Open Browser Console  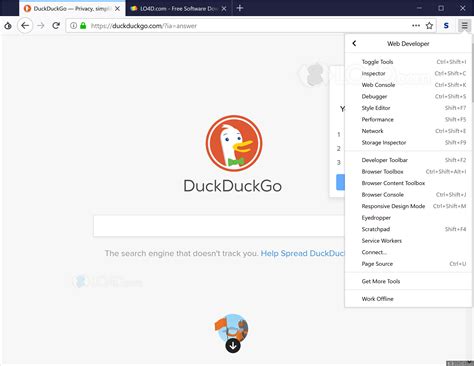[408, 195]
